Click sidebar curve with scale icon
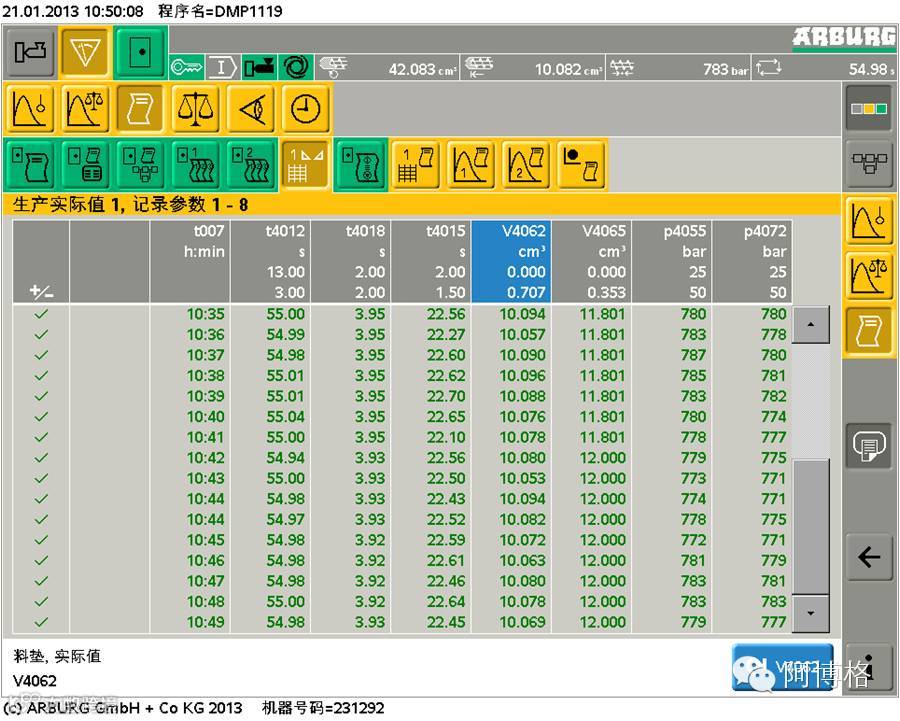 point(869,276)
